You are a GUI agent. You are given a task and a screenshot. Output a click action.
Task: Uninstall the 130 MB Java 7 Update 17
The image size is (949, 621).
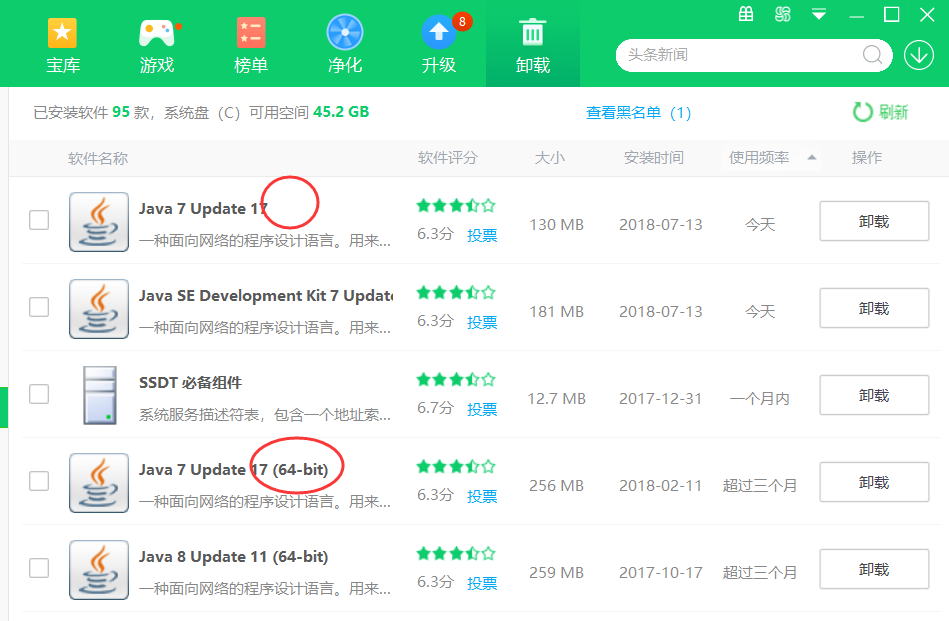click(874, 221)
